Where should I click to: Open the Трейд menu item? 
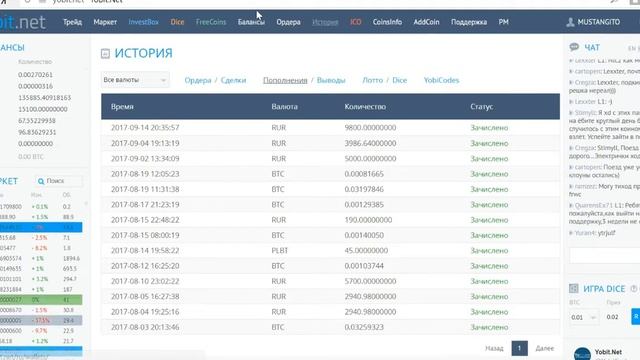point(72,22)
